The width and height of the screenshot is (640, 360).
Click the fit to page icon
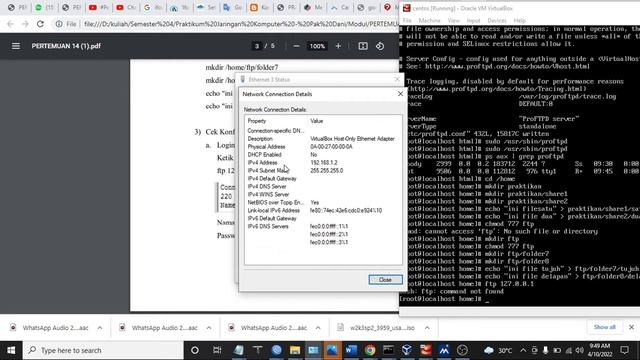363,46
